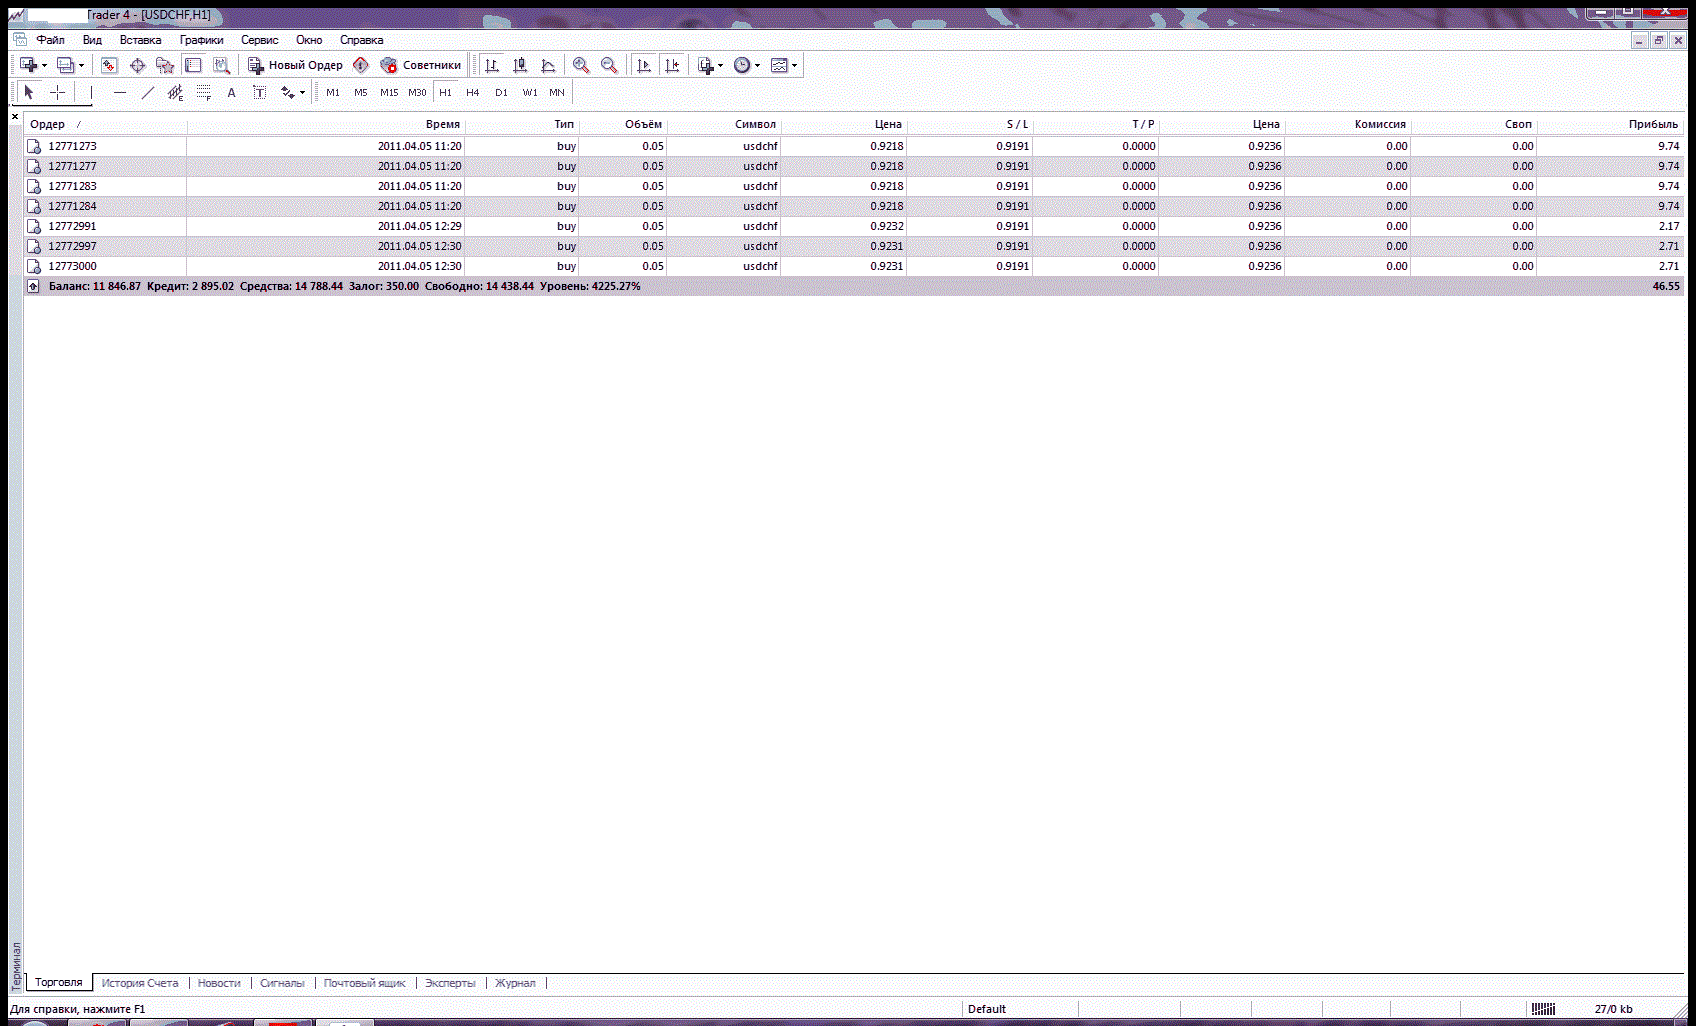
Task: Click Новый Ордер button
Action: click(295, 65)
